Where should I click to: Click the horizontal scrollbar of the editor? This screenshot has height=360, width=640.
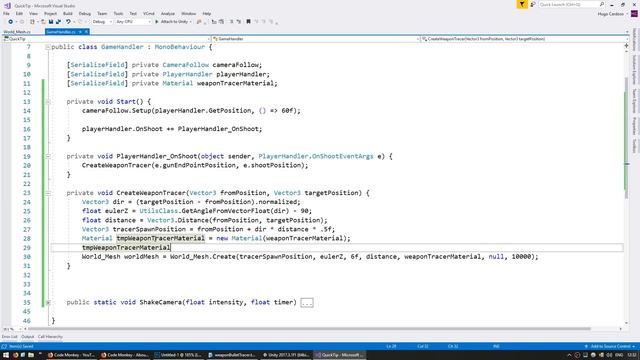[309, 329]
